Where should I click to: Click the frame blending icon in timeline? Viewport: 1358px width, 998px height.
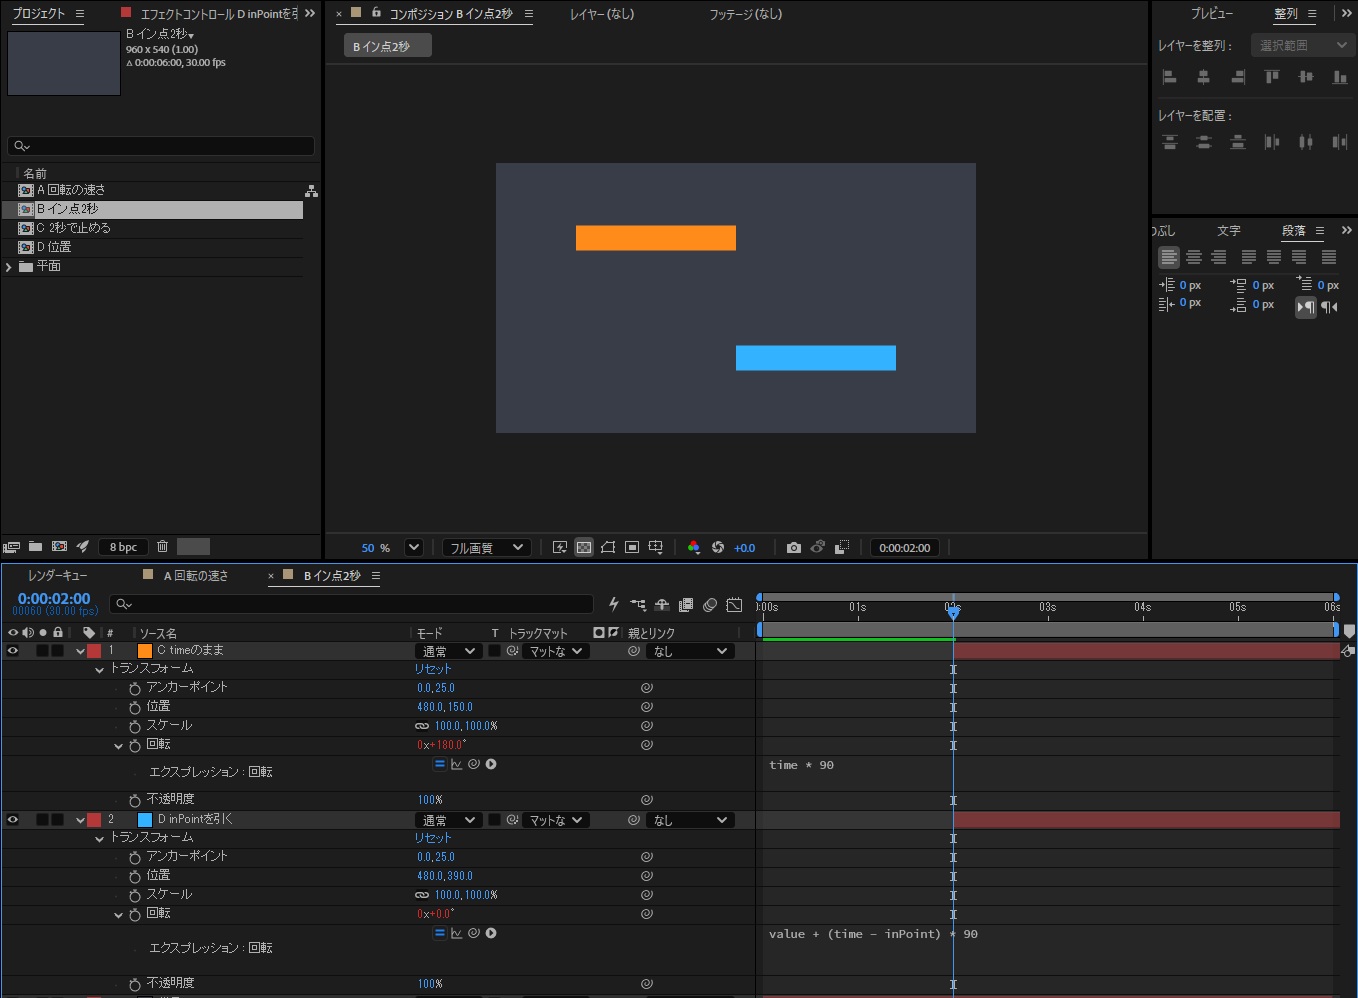pos(686,605)
